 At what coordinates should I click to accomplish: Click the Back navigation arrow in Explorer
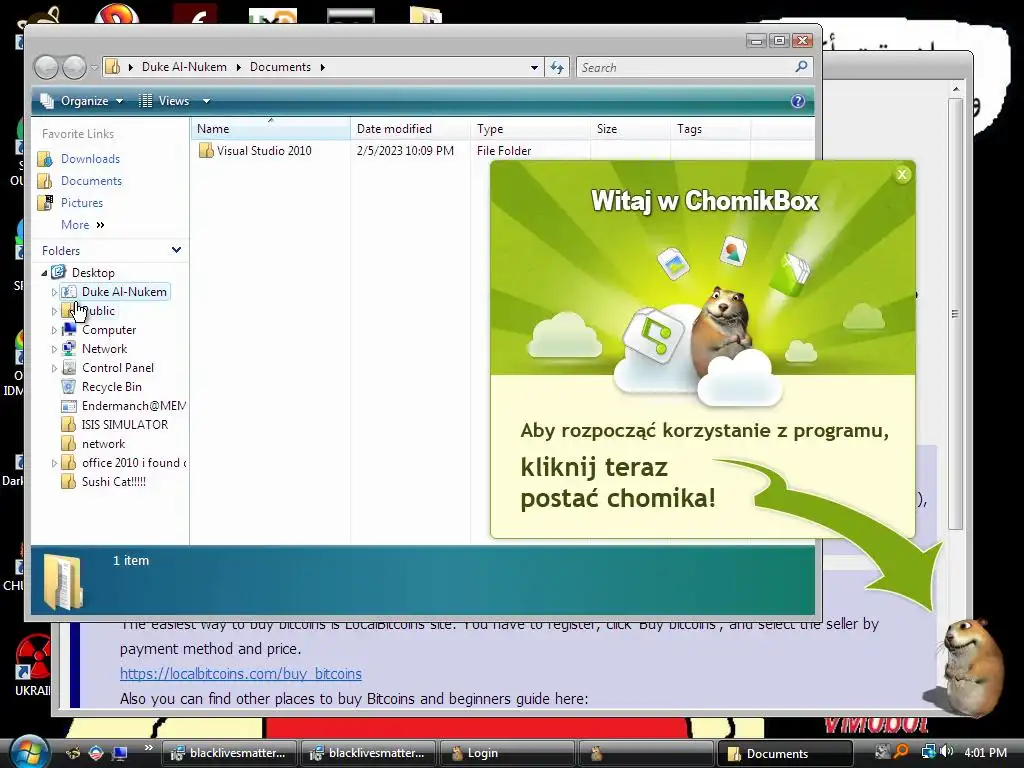(x=46, y=67)
